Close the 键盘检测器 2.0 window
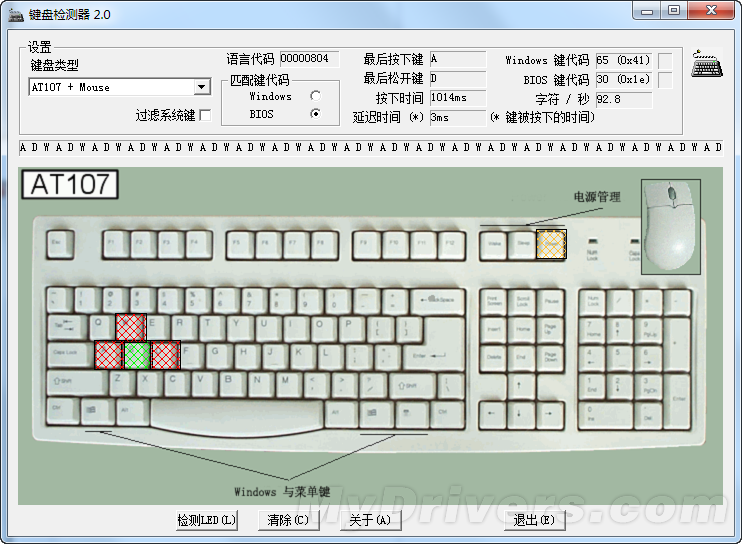 coord(711,10)
